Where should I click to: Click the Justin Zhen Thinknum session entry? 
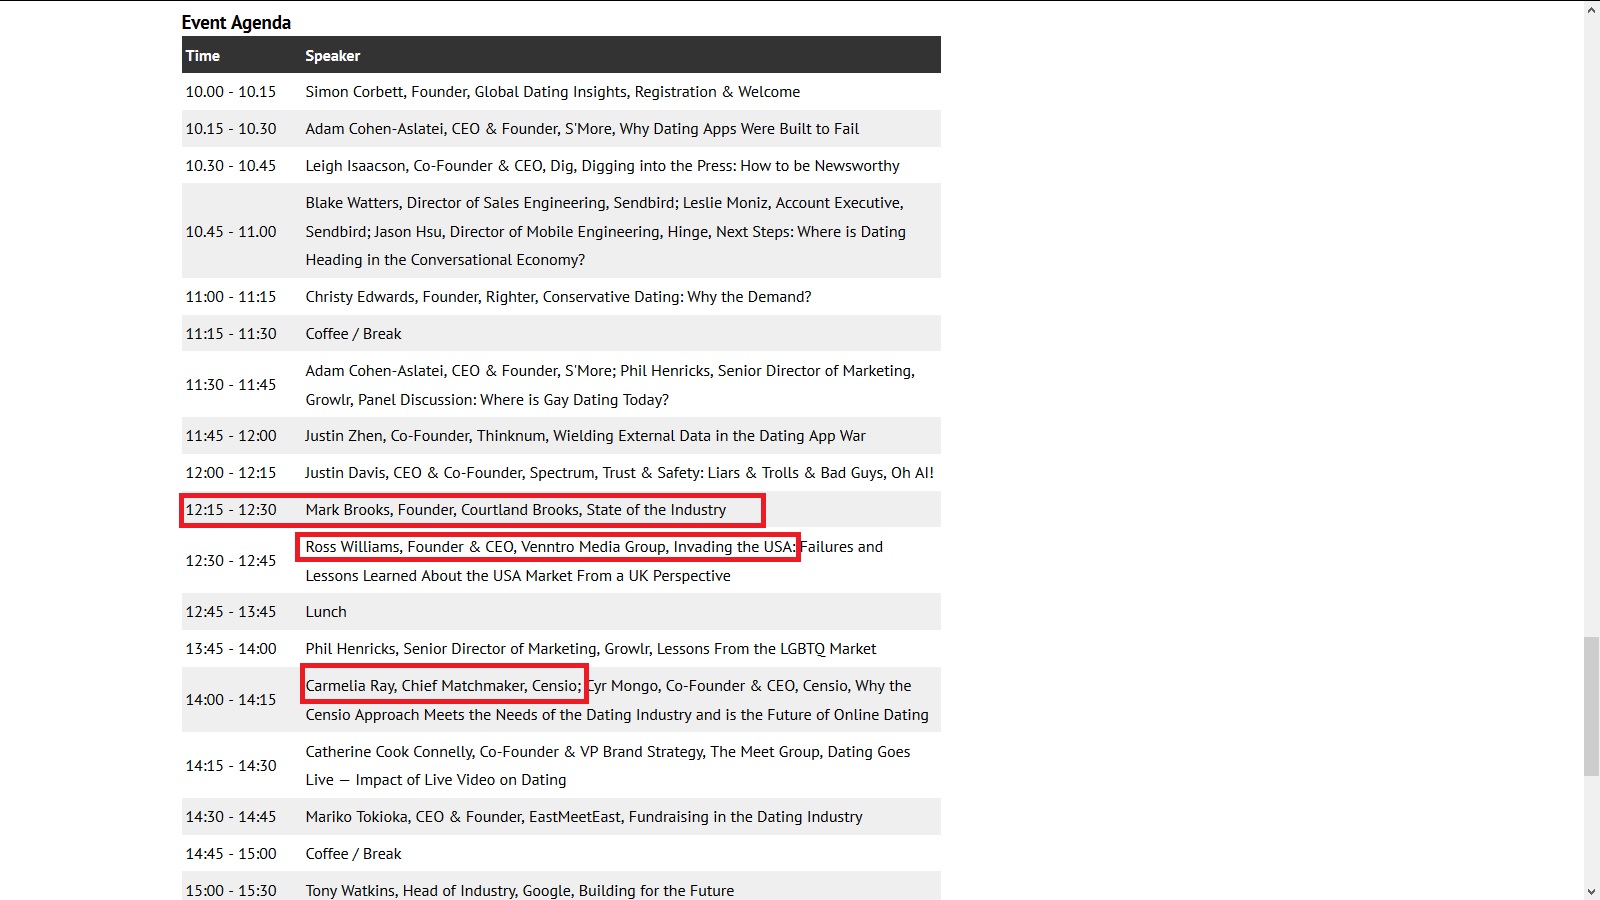(585, 436)
